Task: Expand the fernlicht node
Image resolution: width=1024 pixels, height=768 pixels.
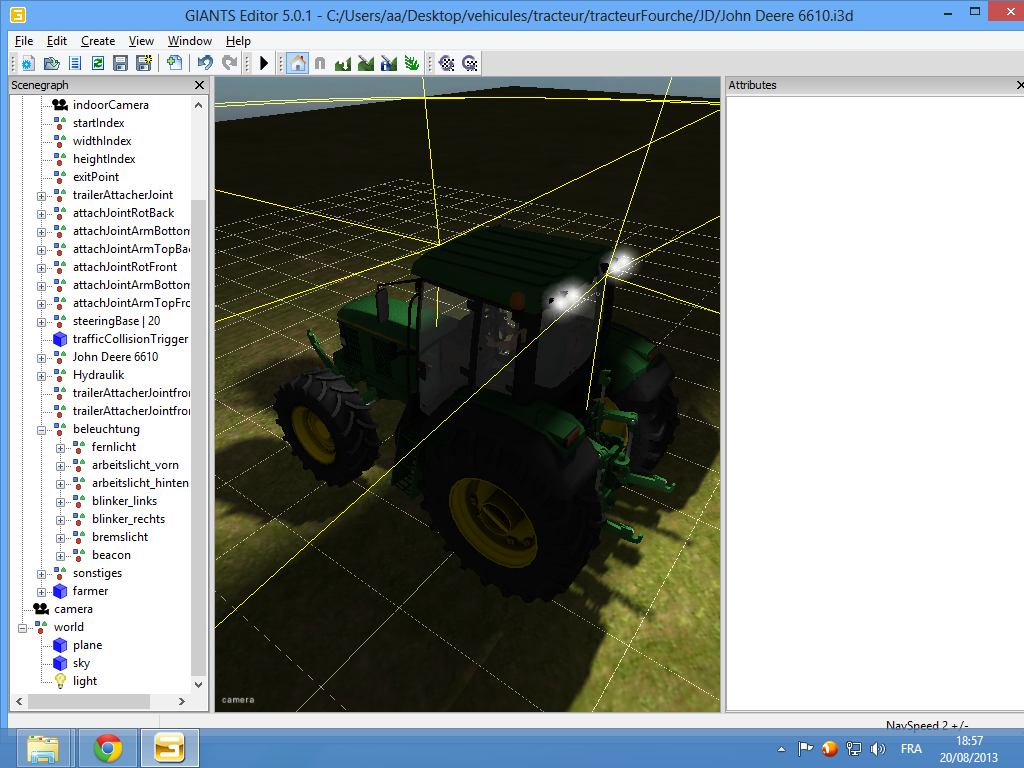Action: point(60,448)
